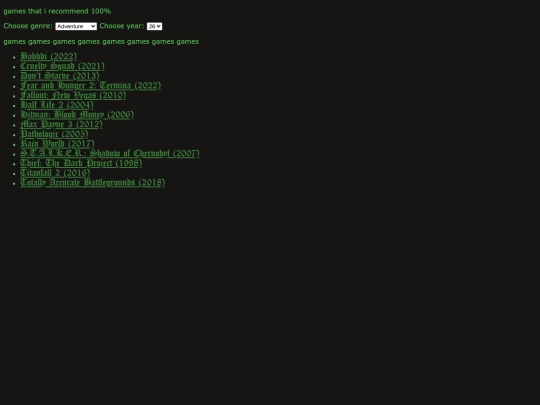
Task: Open Fear and Hunger 2: Termina link
Action: point(91,85)
